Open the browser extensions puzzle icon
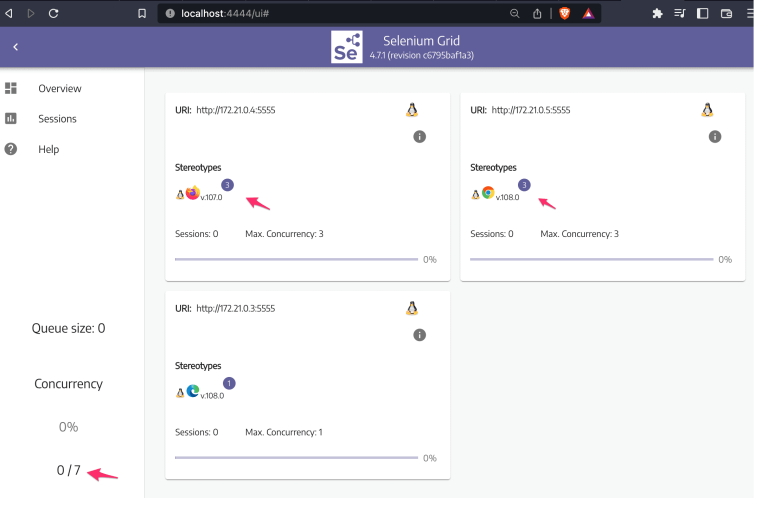 657,13
